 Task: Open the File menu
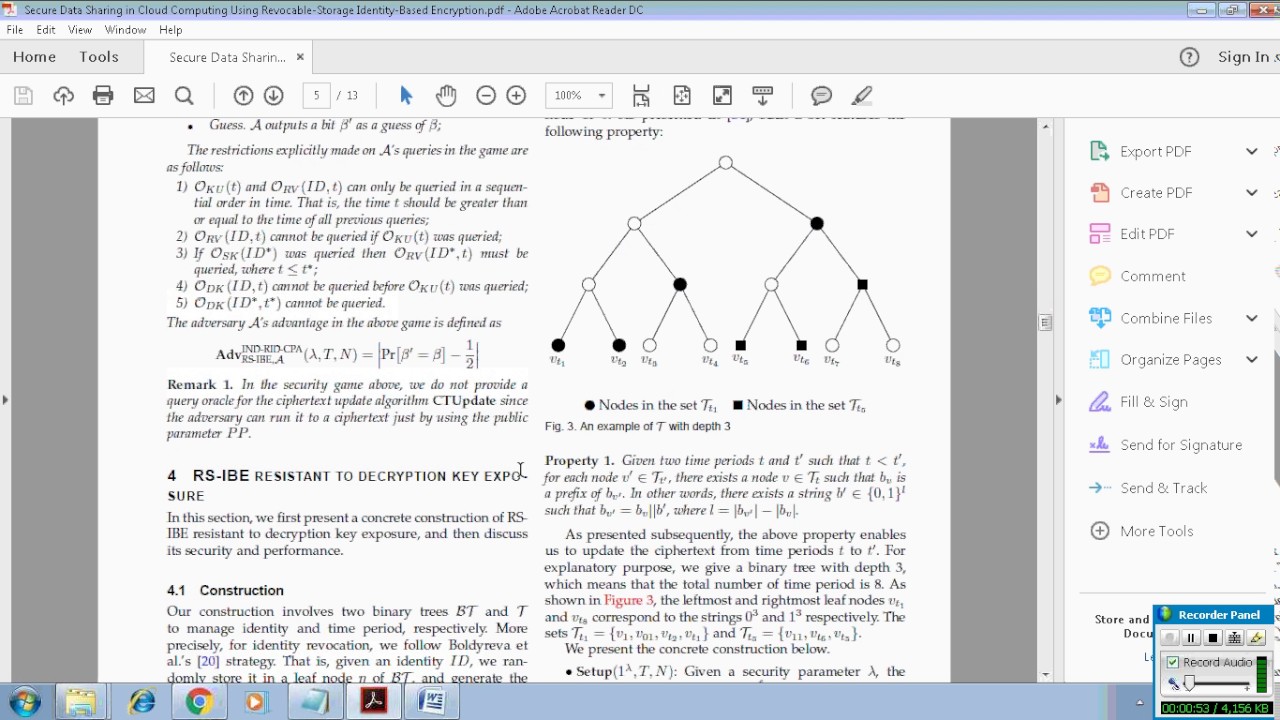point(15,30)
